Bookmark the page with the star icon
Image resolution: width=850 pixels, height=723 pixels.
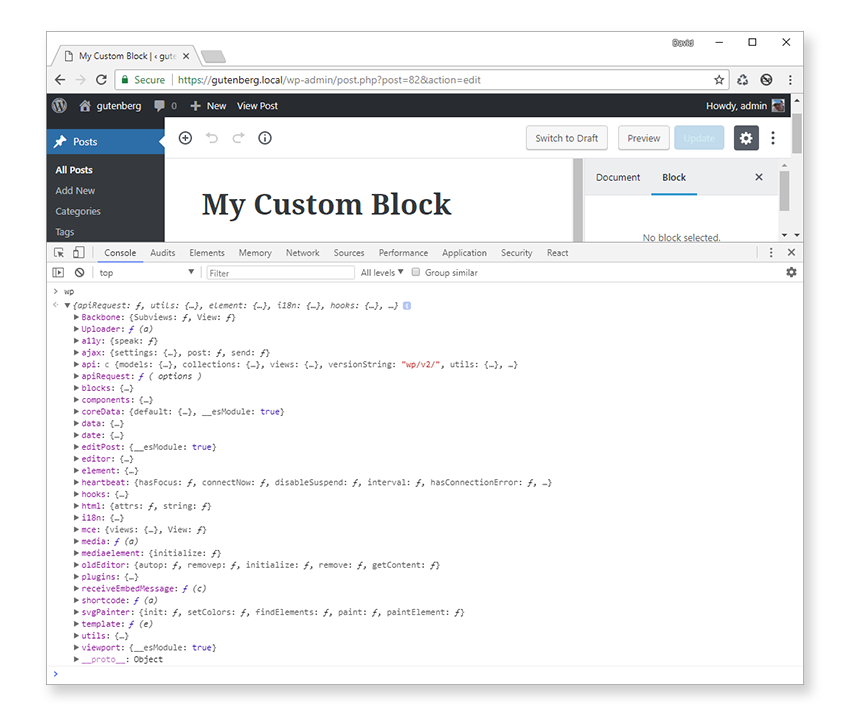(719, 80)
